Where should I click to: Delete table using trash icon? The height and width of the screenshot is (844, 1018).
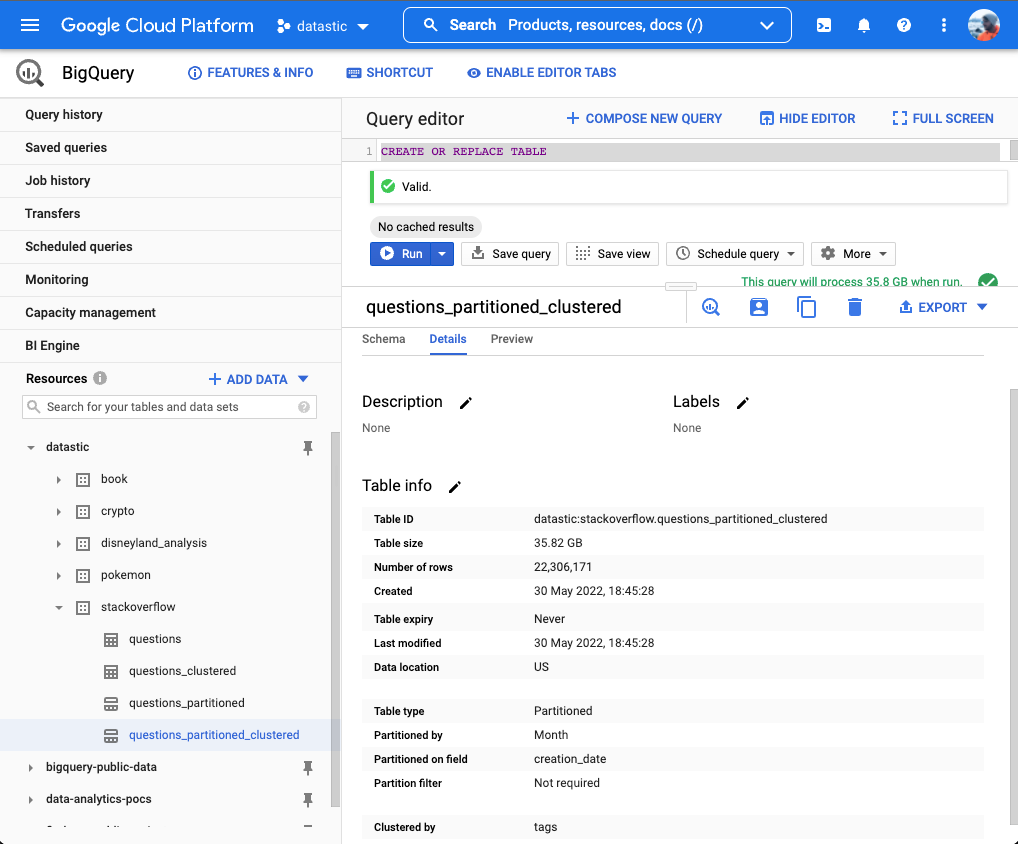point(854,307)
